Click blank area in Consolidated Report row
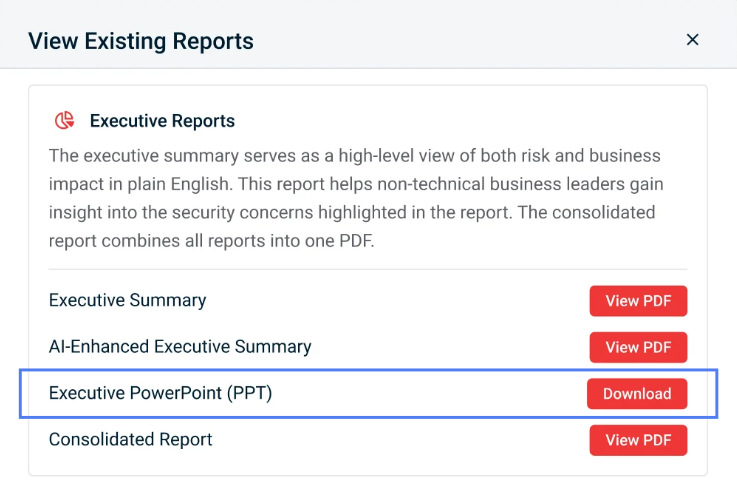This screenshot has height=488, width=737. pyautogui.click(x=400, y=440)
